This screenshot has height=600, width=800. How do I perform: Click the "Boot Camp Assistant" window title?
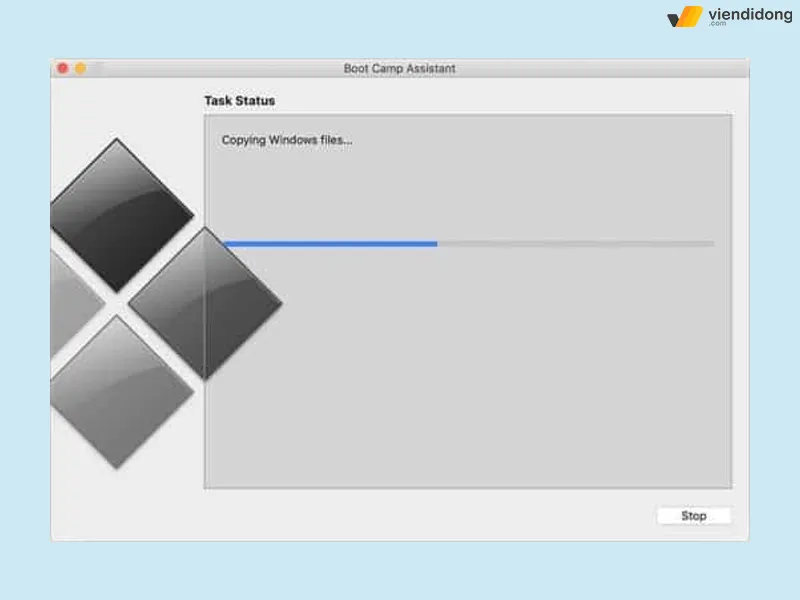point(399,68)
